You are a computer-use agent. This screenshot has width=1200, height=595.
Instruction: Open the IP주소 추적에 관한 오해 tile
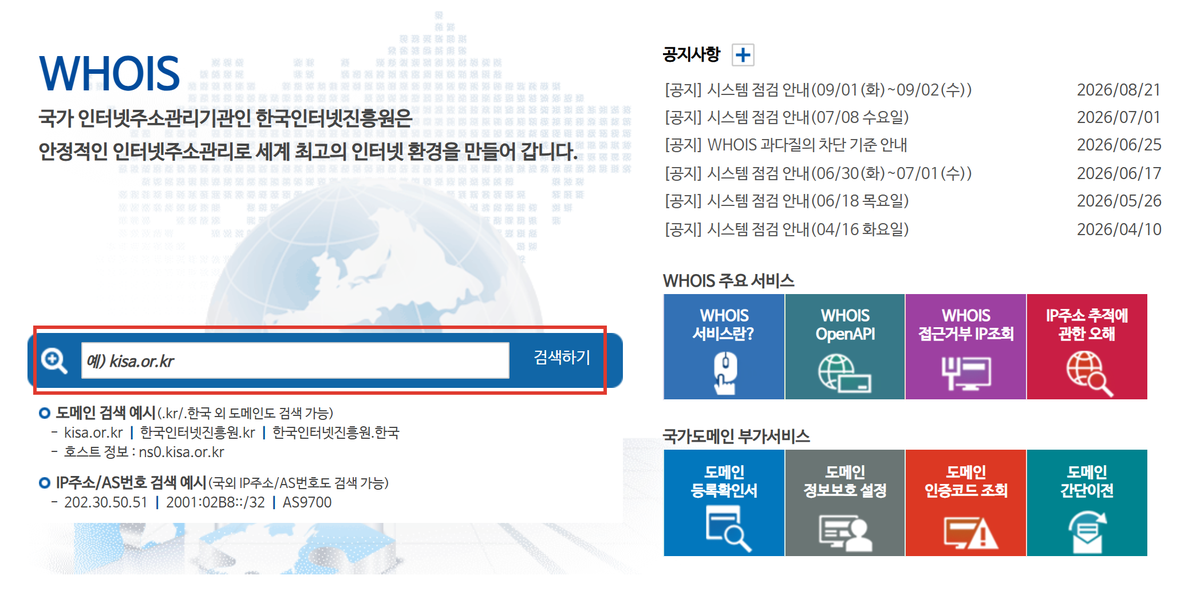[1087, 346]
